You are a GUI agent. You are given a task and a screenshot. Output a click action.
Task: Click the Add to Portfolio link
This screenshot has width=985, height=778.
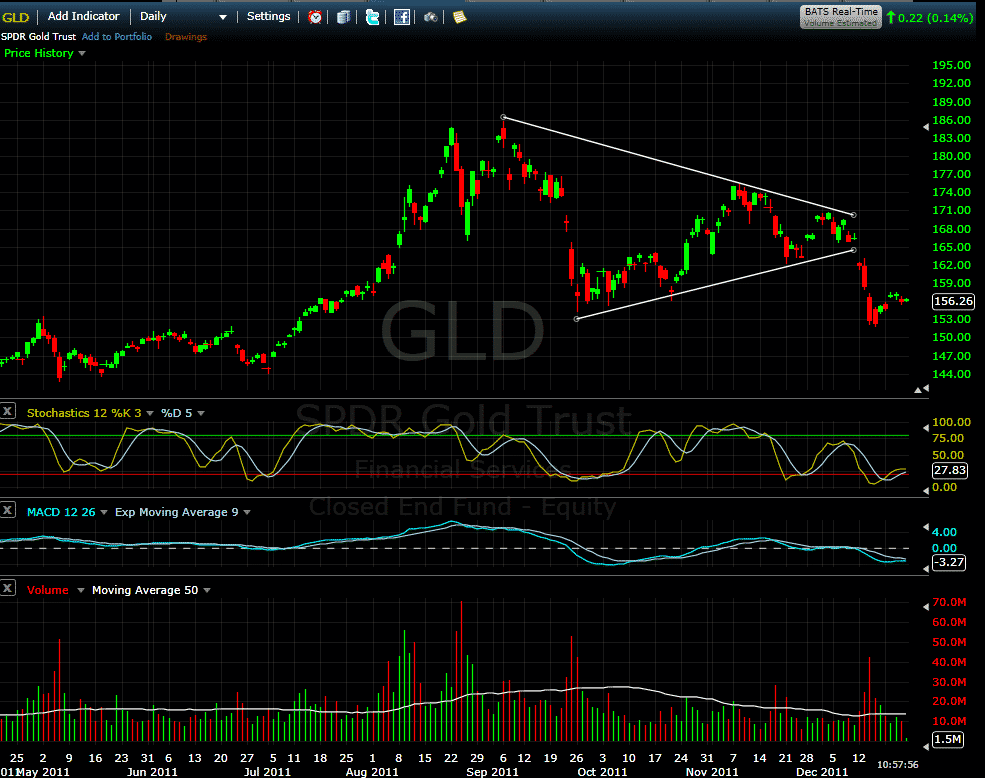coord(117,36)
